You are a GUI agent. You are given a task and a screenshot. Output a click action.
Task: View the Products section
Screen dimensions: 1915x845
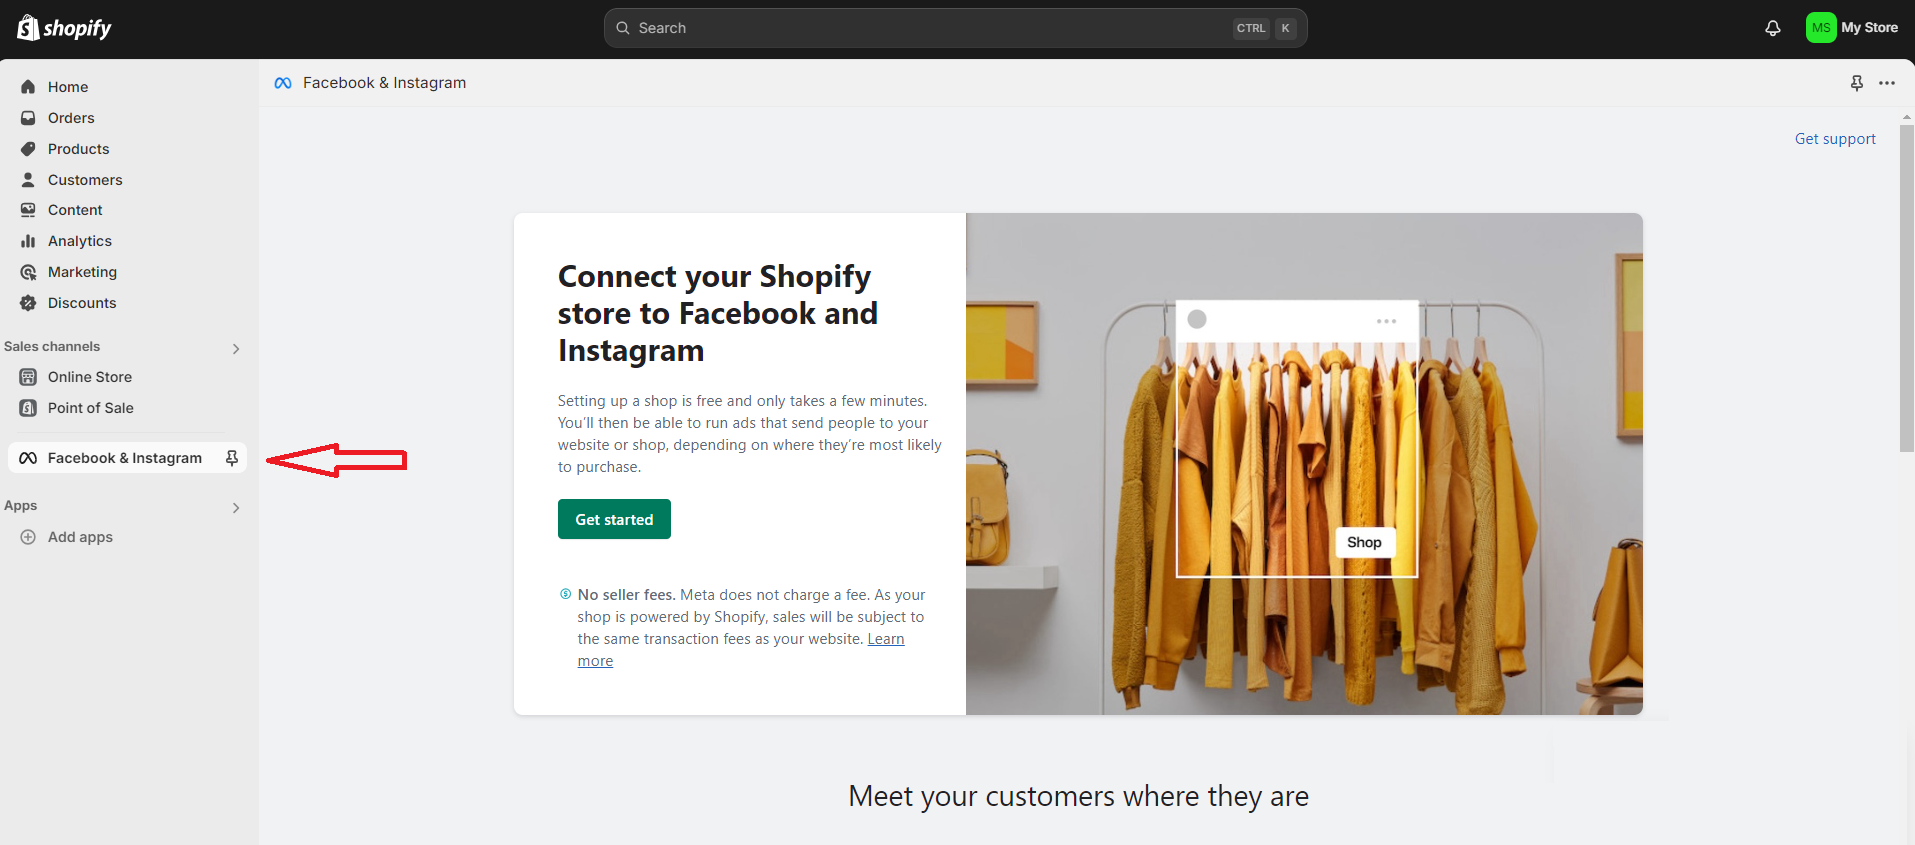click(x=78, y=148)
